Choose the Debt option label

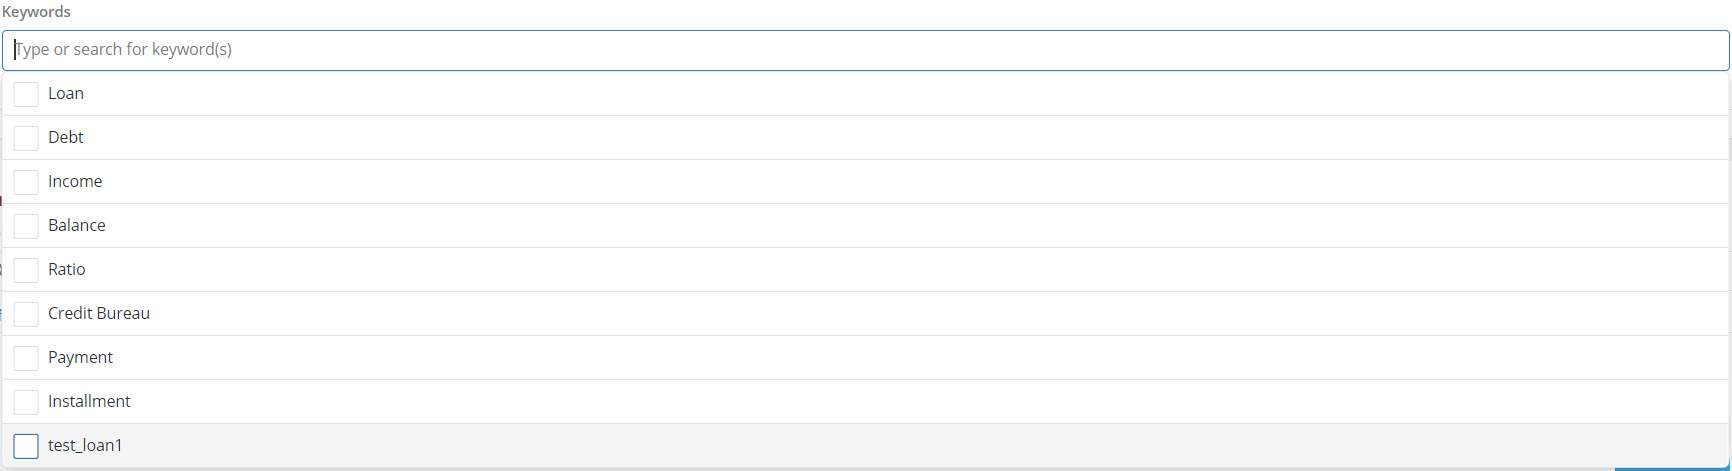(x=66, y=138)
